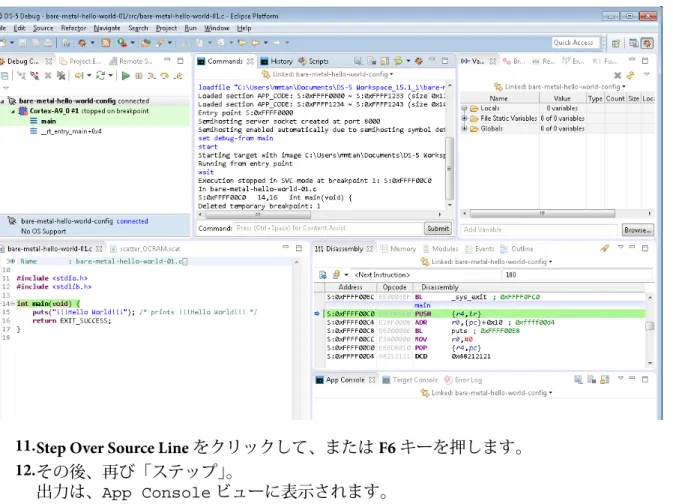Click the green run-external-tools toolbar icon

pyautogui.click(x=122, y=43)
